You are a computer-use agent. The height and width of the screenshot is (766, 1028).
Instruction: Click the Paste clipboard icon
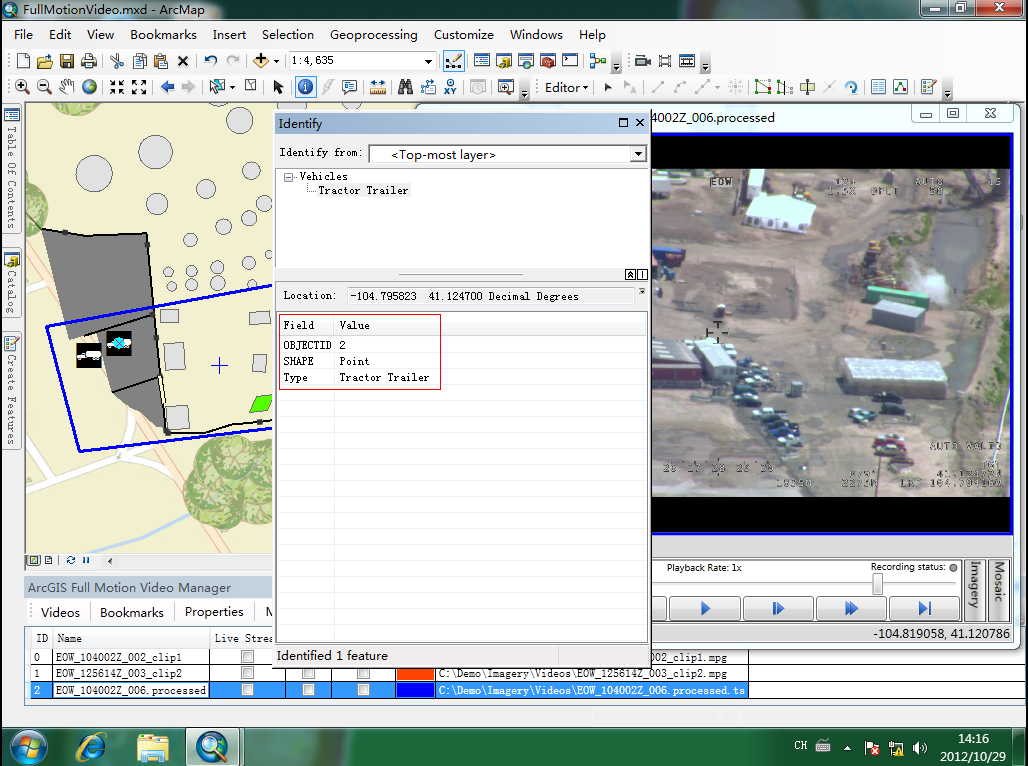tap(161, 61)
